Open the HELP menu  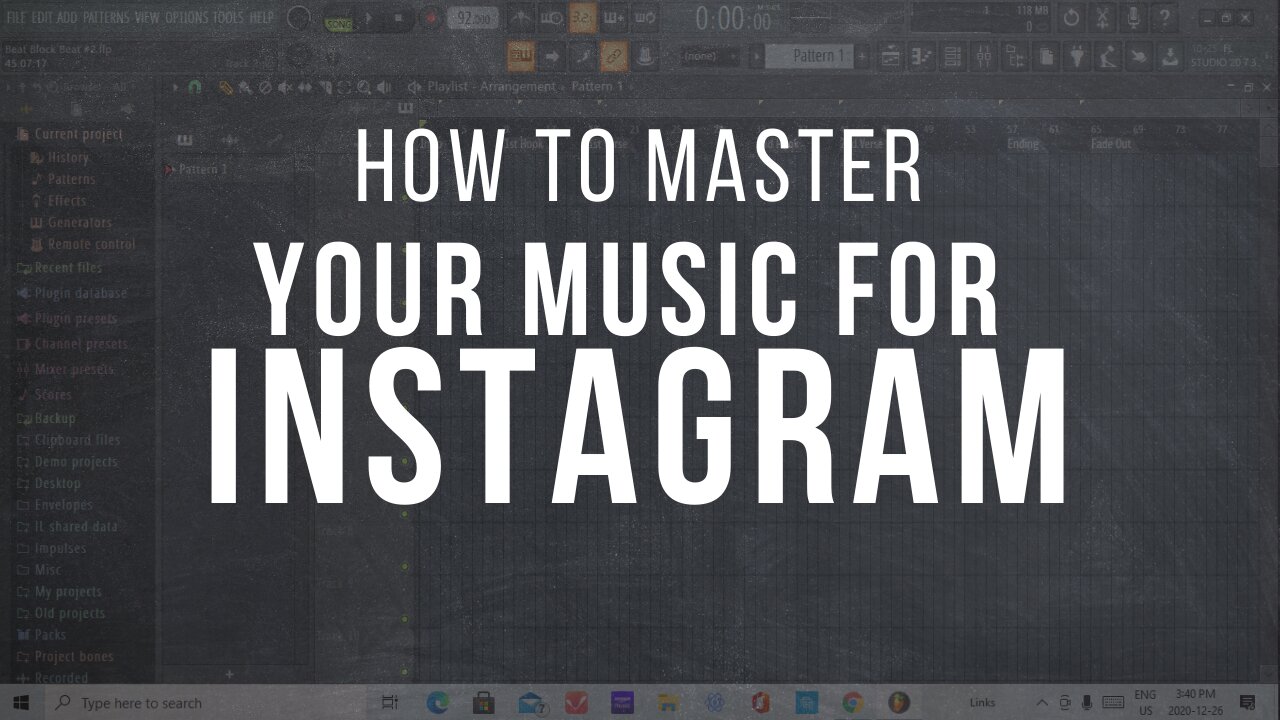(261, 18)
